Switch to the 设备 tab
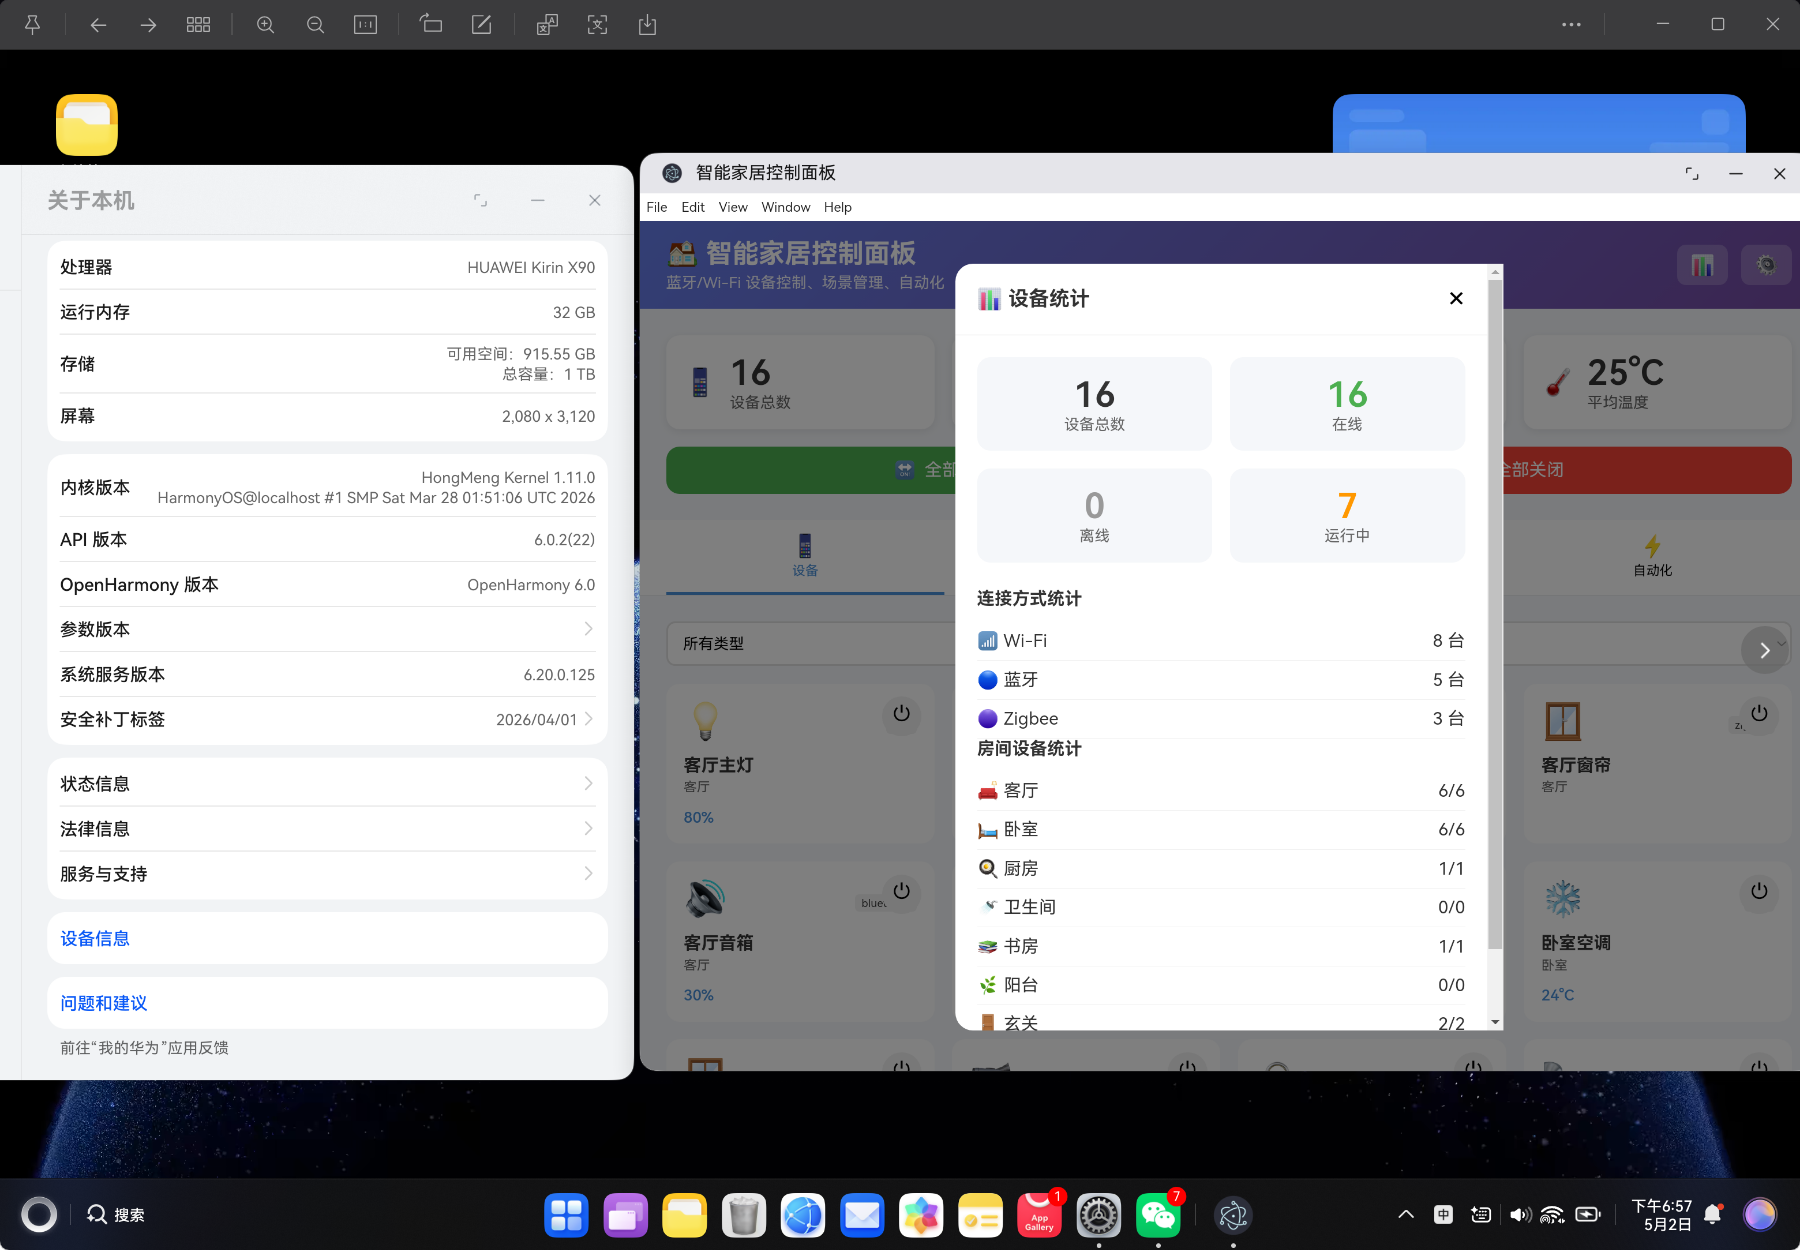 [805, 556]
